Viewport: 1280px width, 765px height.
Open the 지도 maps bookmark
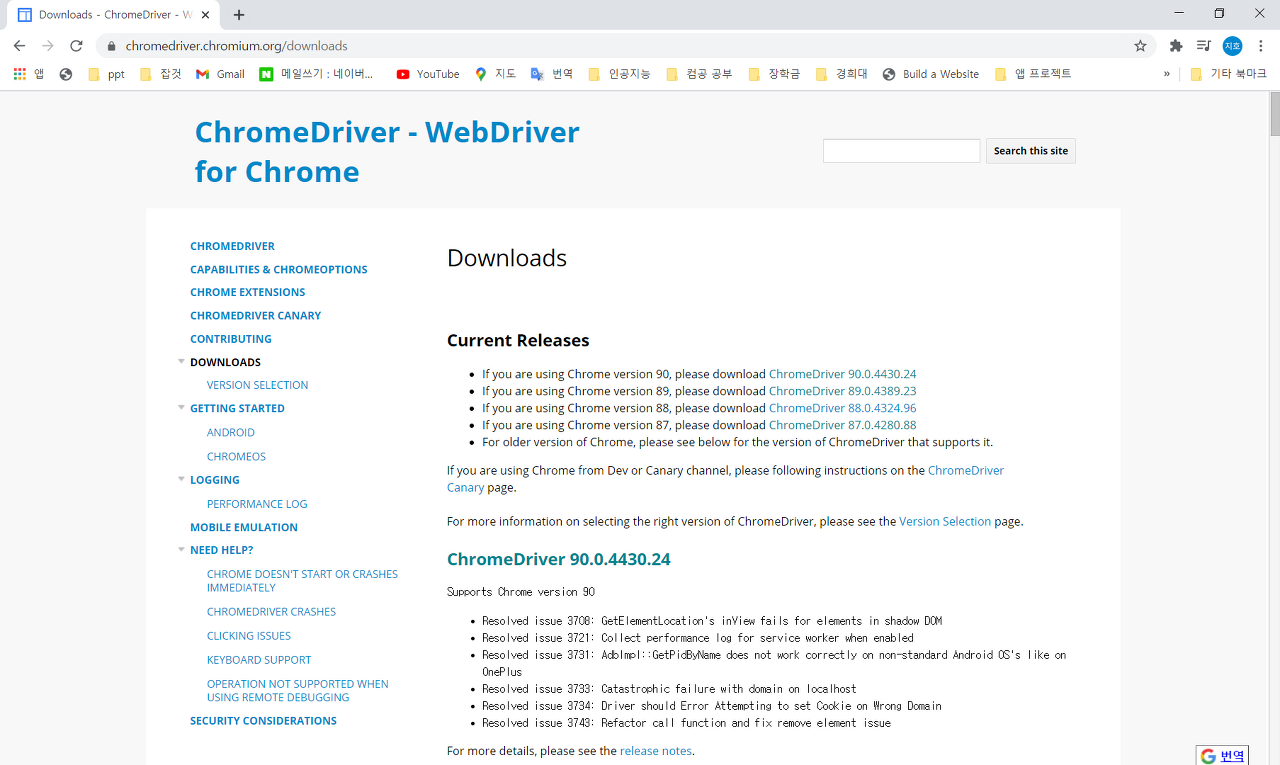coord(495,74)
